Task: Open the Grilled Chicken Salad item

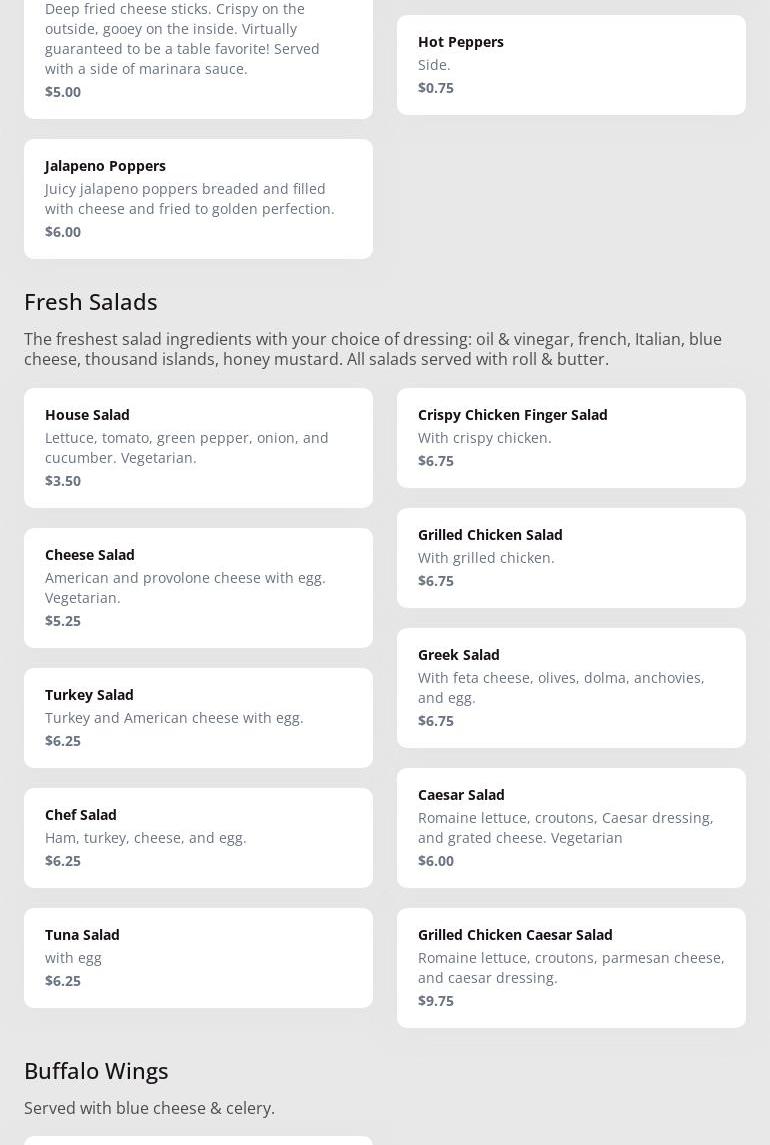Action: coord(571,557)
